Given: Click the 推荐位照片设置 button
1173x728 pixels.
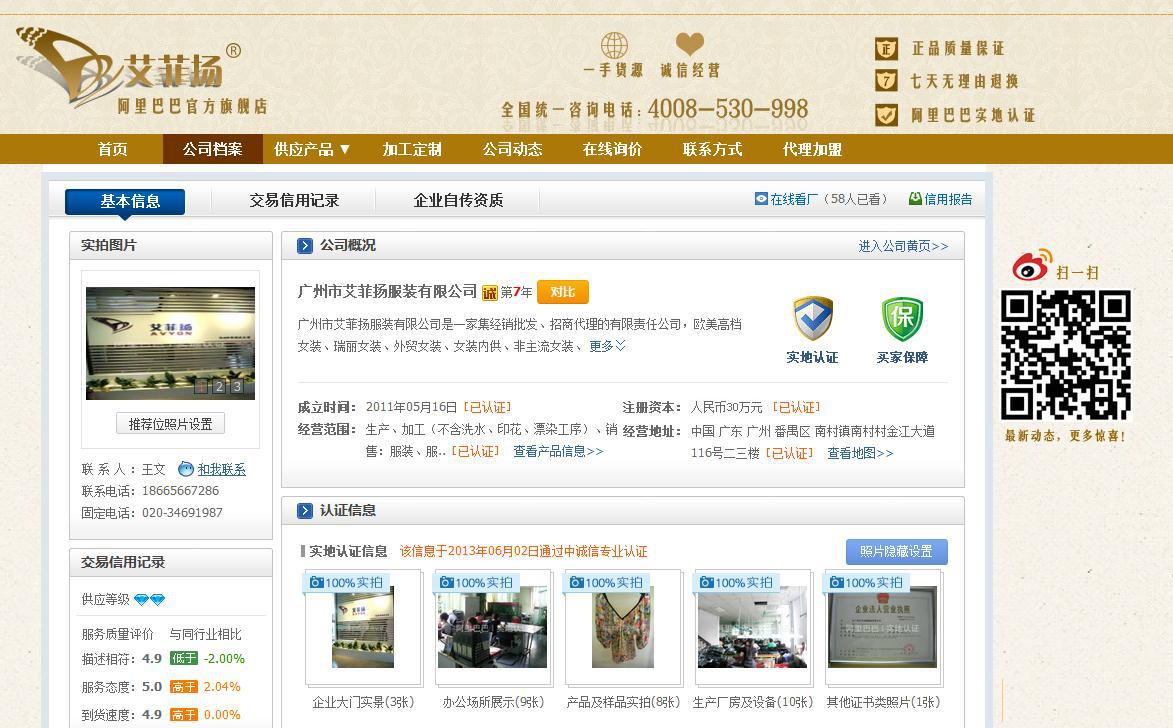Looking at the screenshot, I should [171, 424].
